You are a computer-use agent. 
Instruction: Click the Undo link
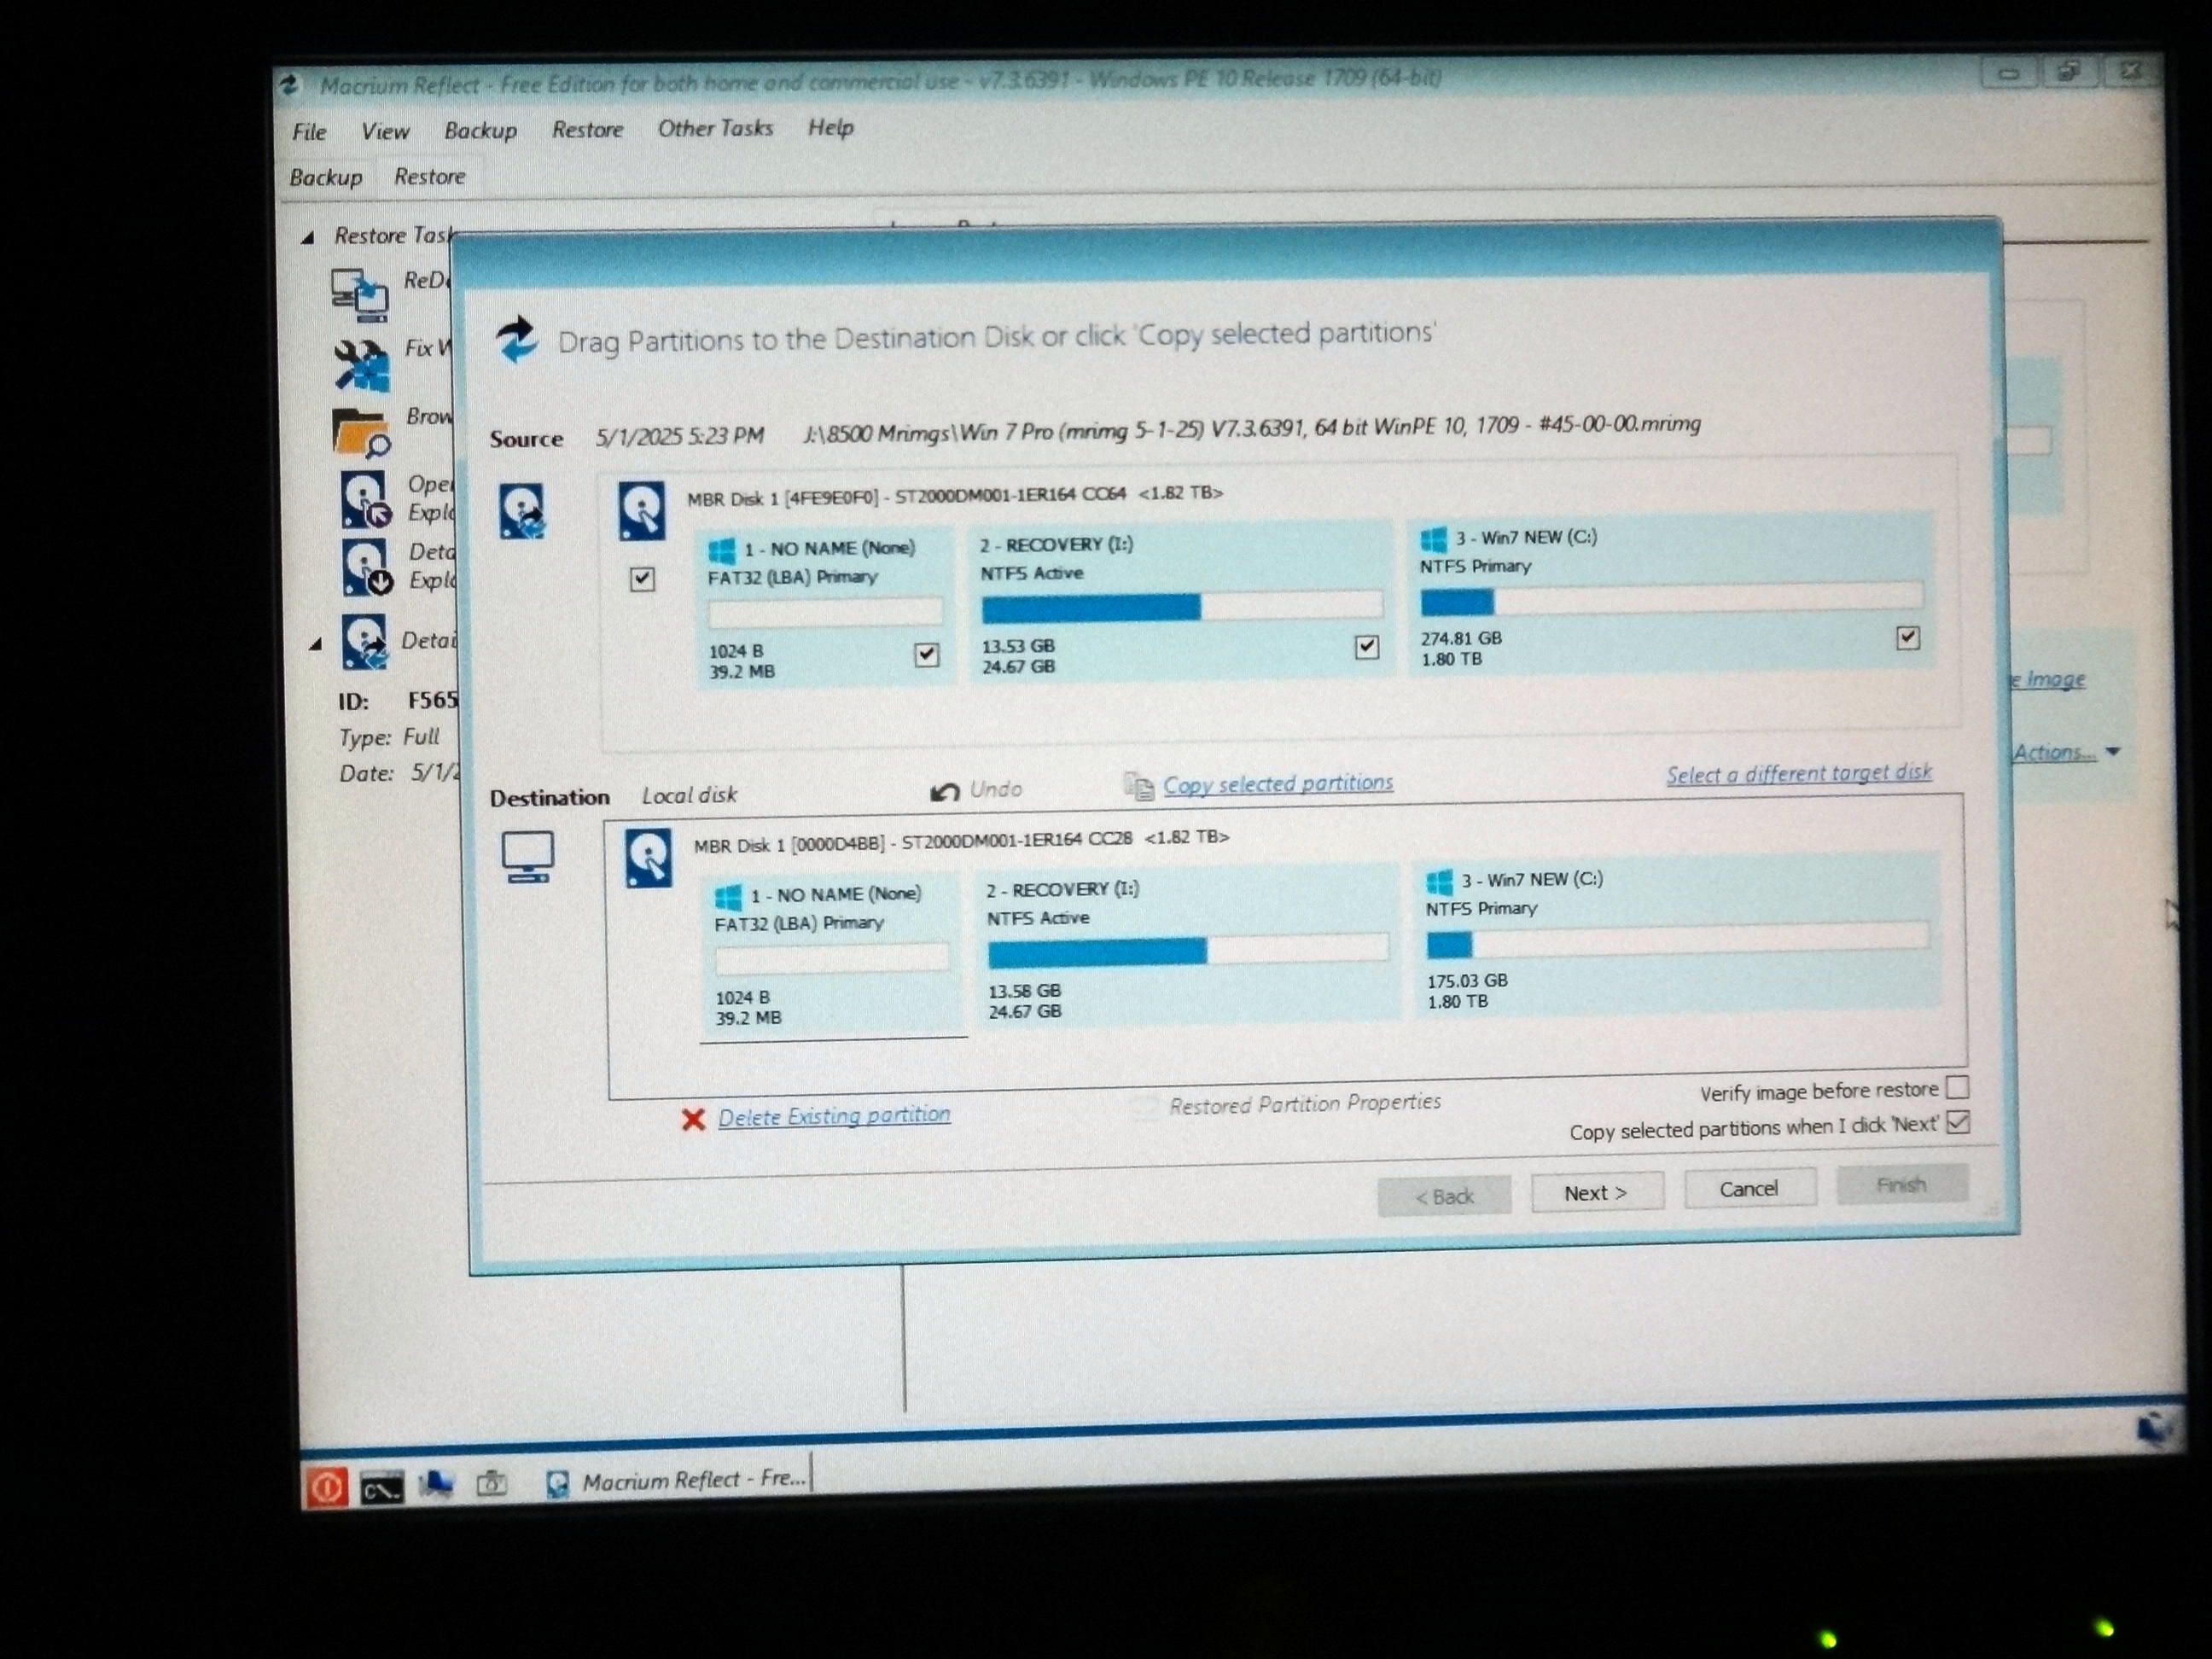[996, 789]
